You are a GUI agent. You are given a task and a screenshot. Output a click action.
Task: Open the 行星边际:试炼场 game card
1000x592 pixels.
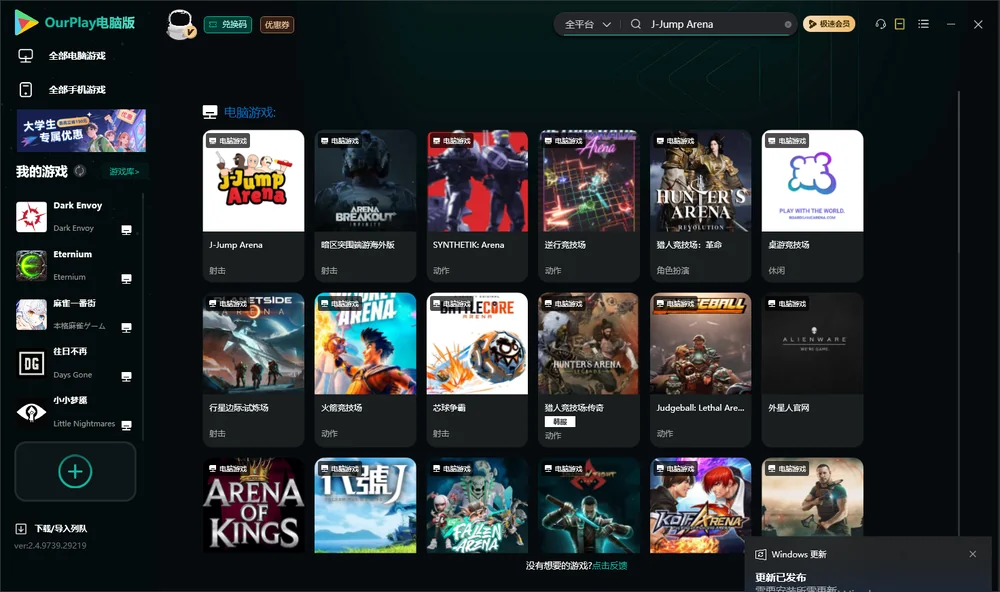click(x=253, y=369)
